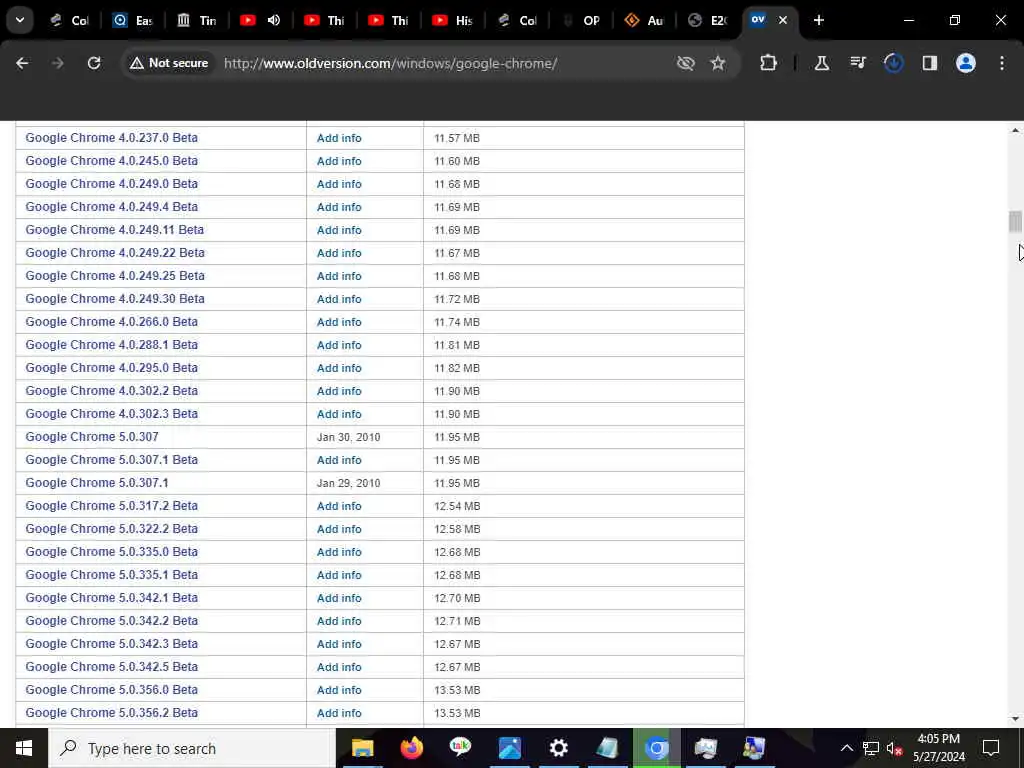Close the active OldVersion tab
This screenshot has height=768, width=1024.
[783, 20]
